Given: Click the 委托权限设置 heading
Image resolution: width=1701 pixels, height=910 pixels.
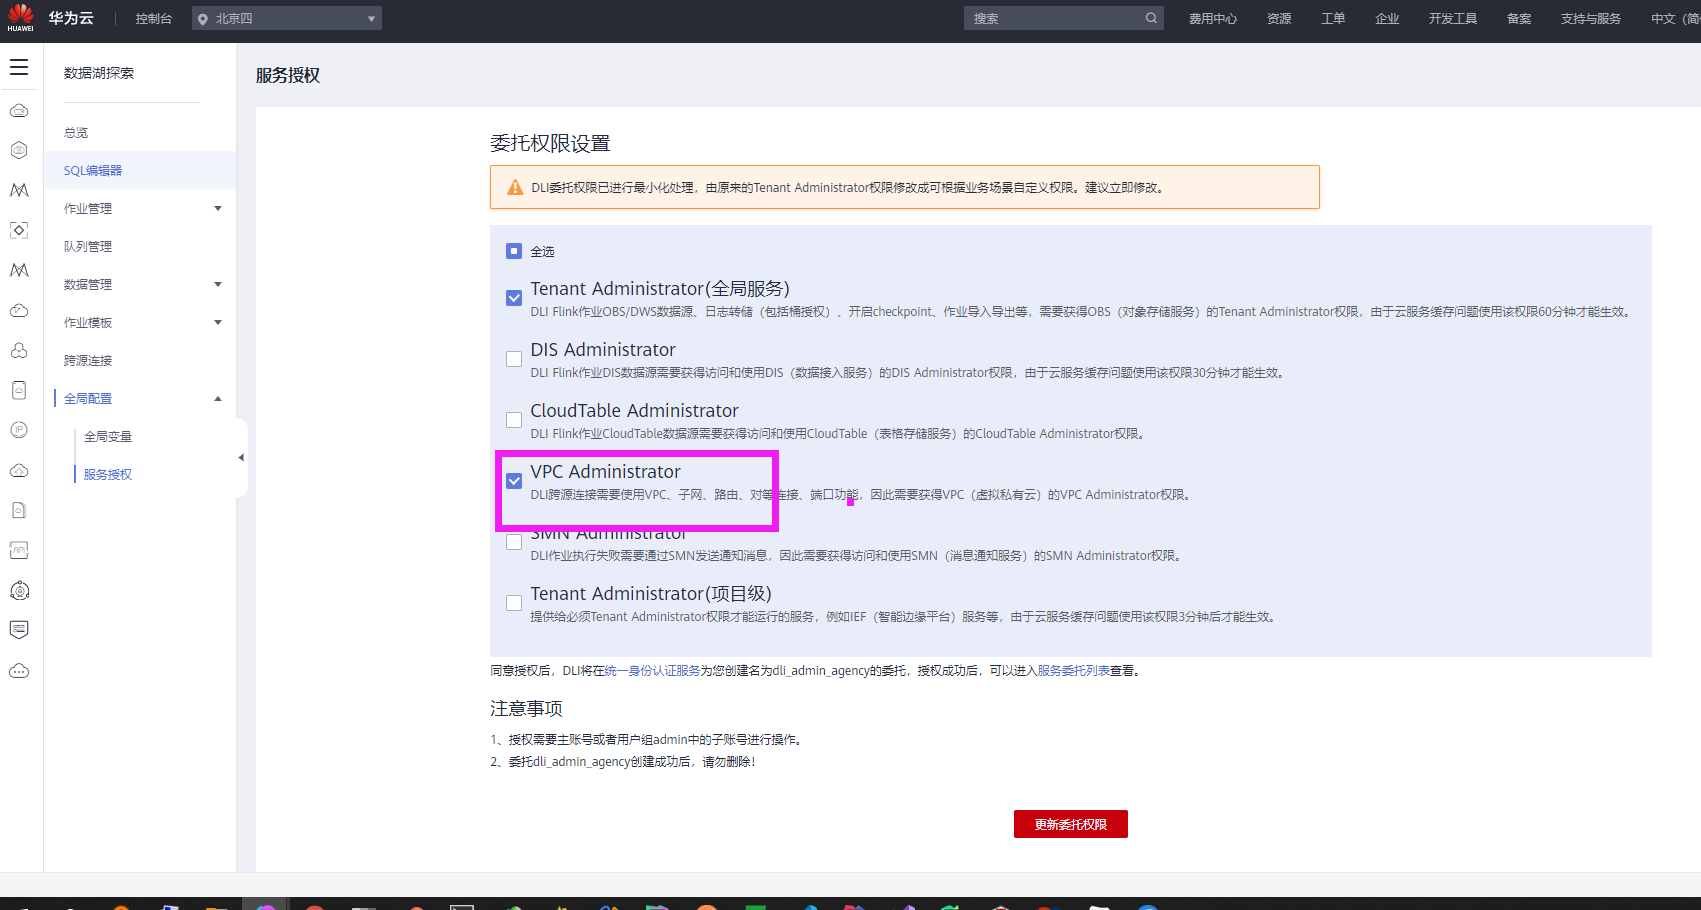Looking at the screenshot, I should pos(550,143).
